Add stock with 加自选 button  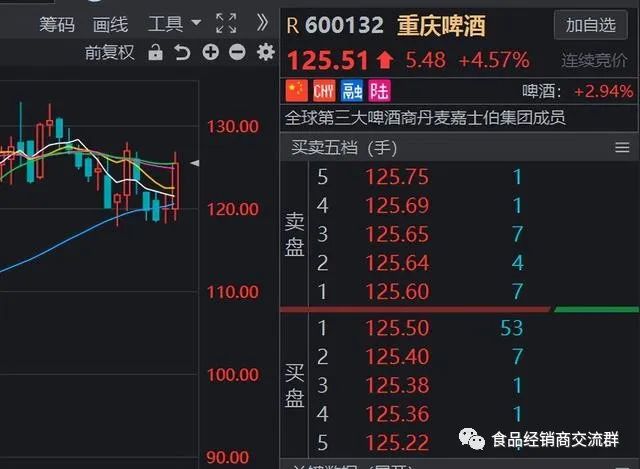pos(590,25)
